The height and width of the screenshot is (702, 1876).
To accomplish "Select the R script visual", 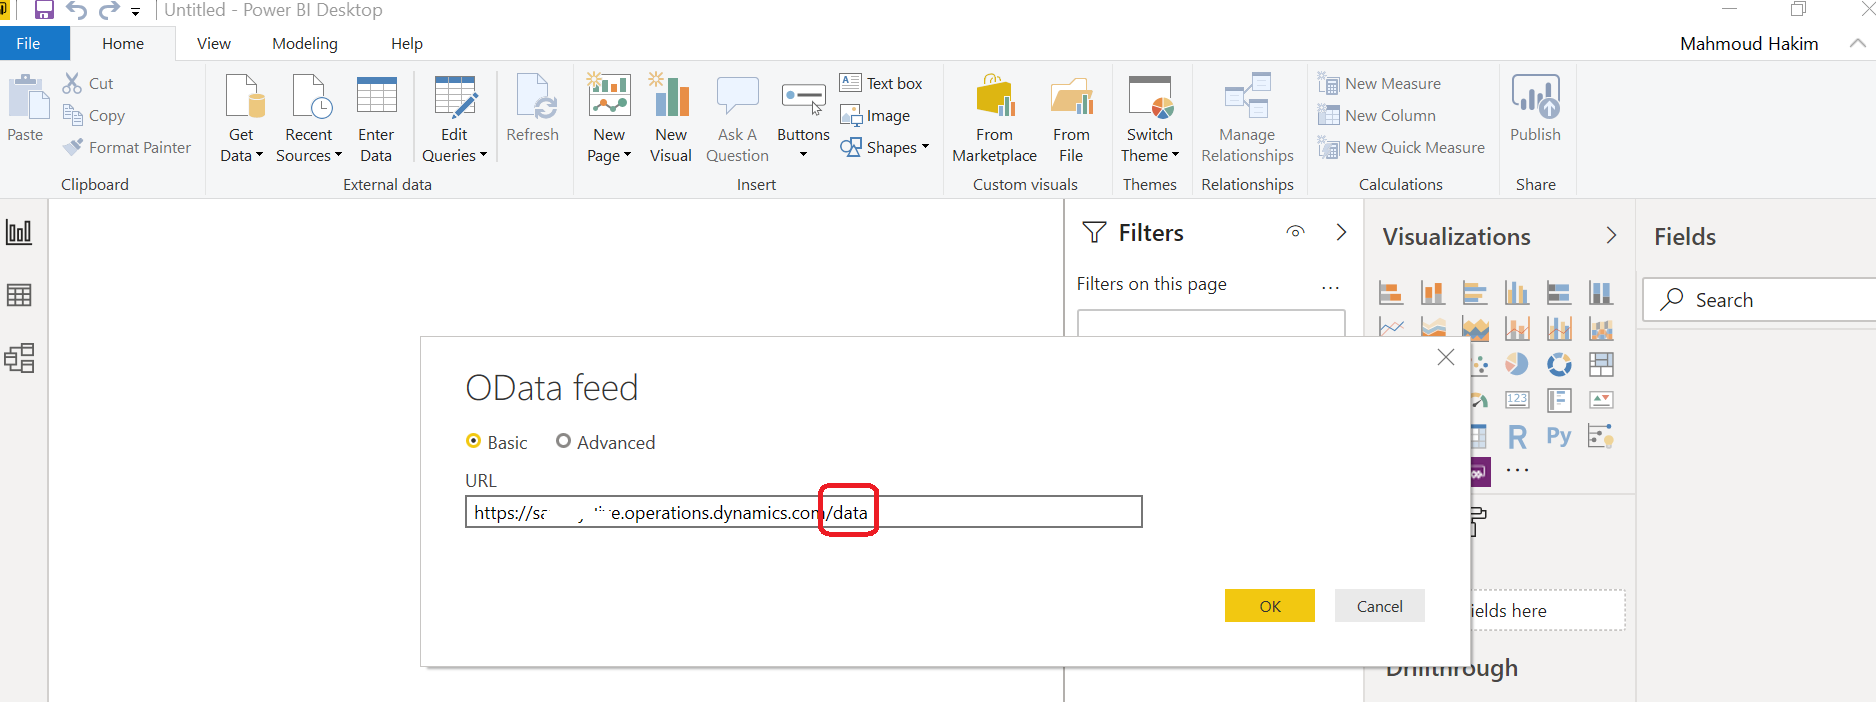I will (1517, 436).
